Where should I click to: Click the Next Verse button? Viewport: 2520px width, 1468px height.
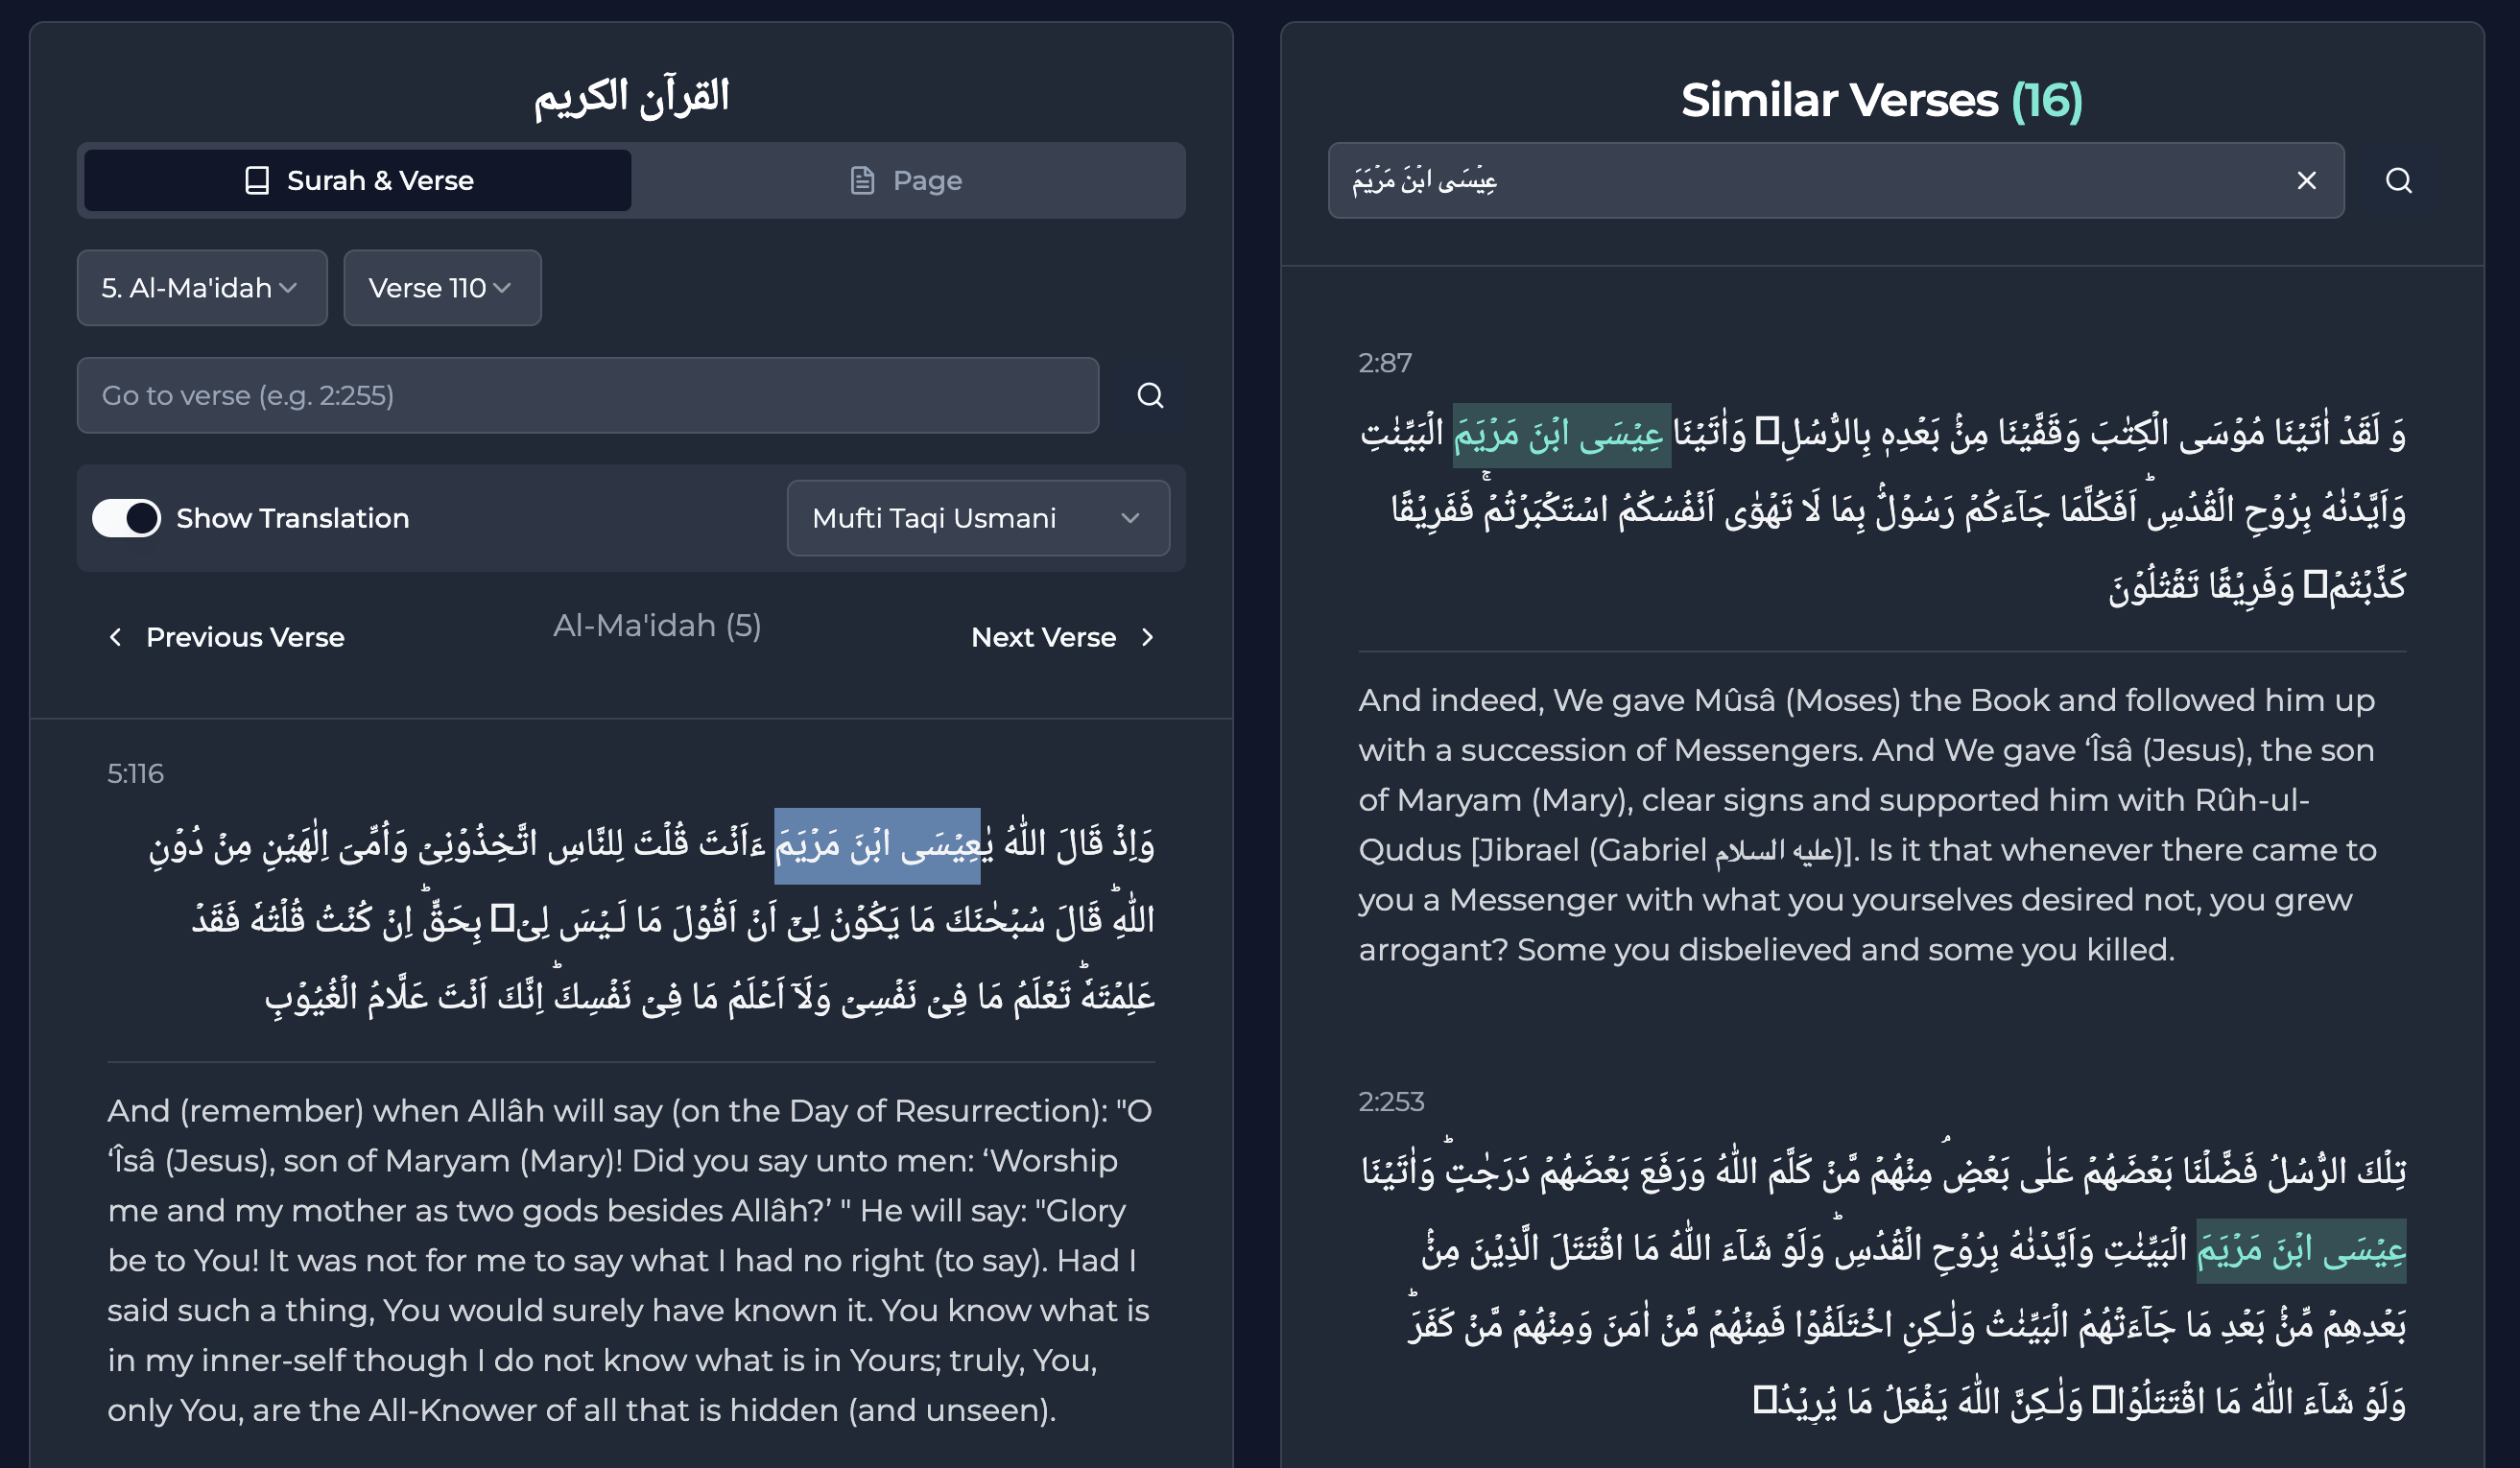click(x=1046, y=637)
